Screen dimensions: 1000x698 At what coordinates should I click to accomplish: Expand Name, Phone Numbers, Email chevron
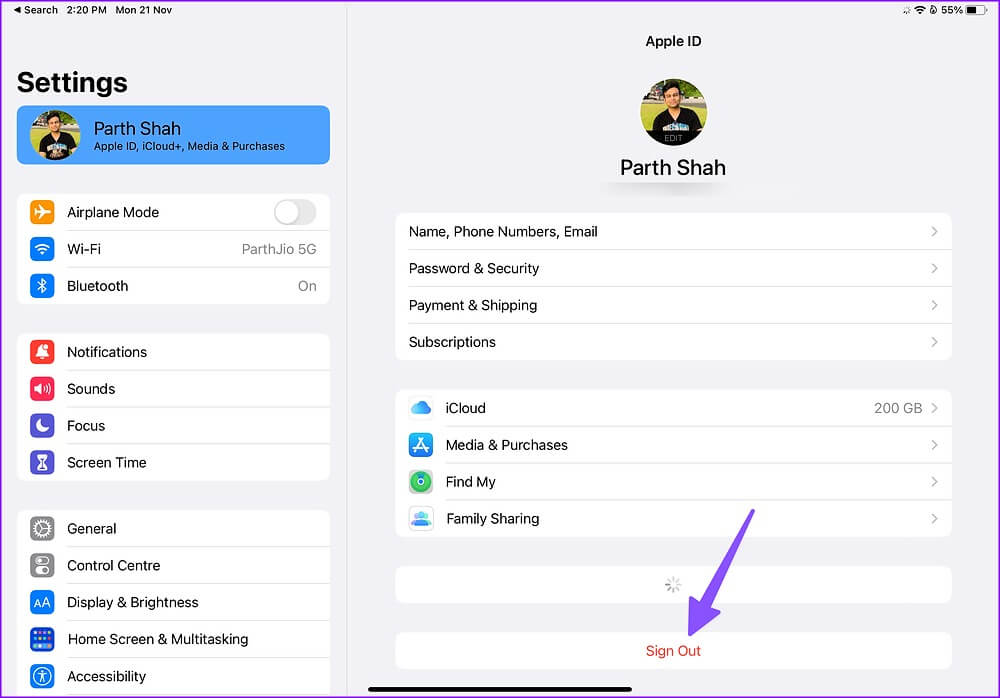point(934,232)
